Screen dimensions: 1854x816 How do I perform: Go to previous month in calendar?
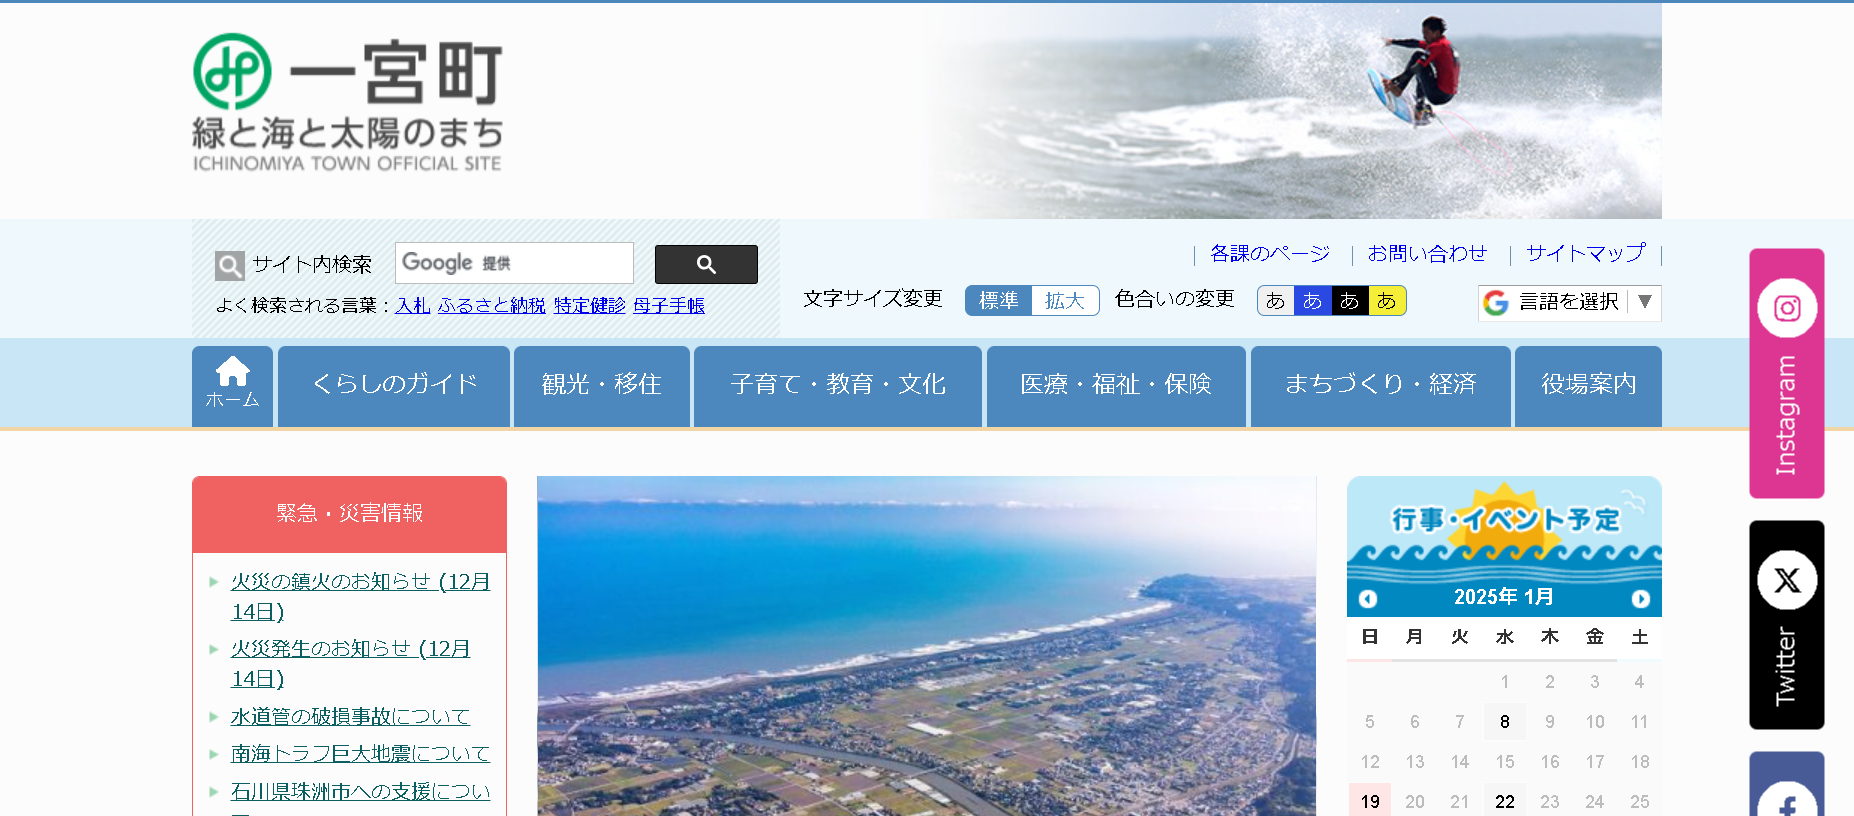pyautogui.click(x=1368, y=598)
